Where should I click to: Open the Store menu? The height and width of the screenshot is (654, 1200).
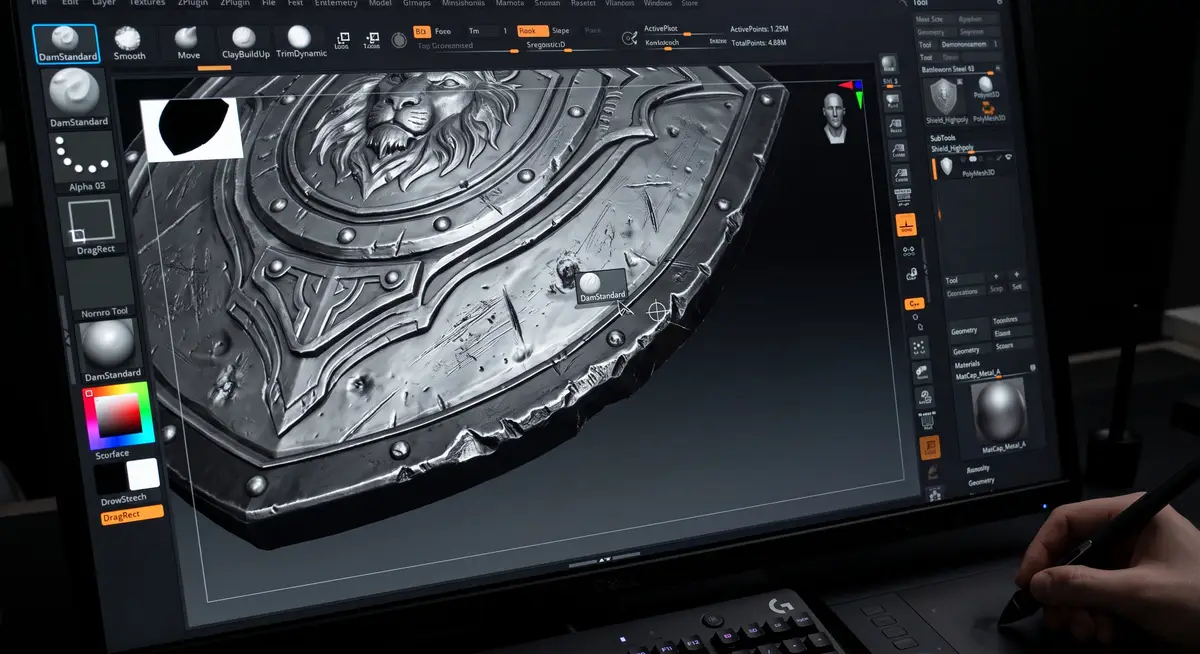[x=690, y=3]
